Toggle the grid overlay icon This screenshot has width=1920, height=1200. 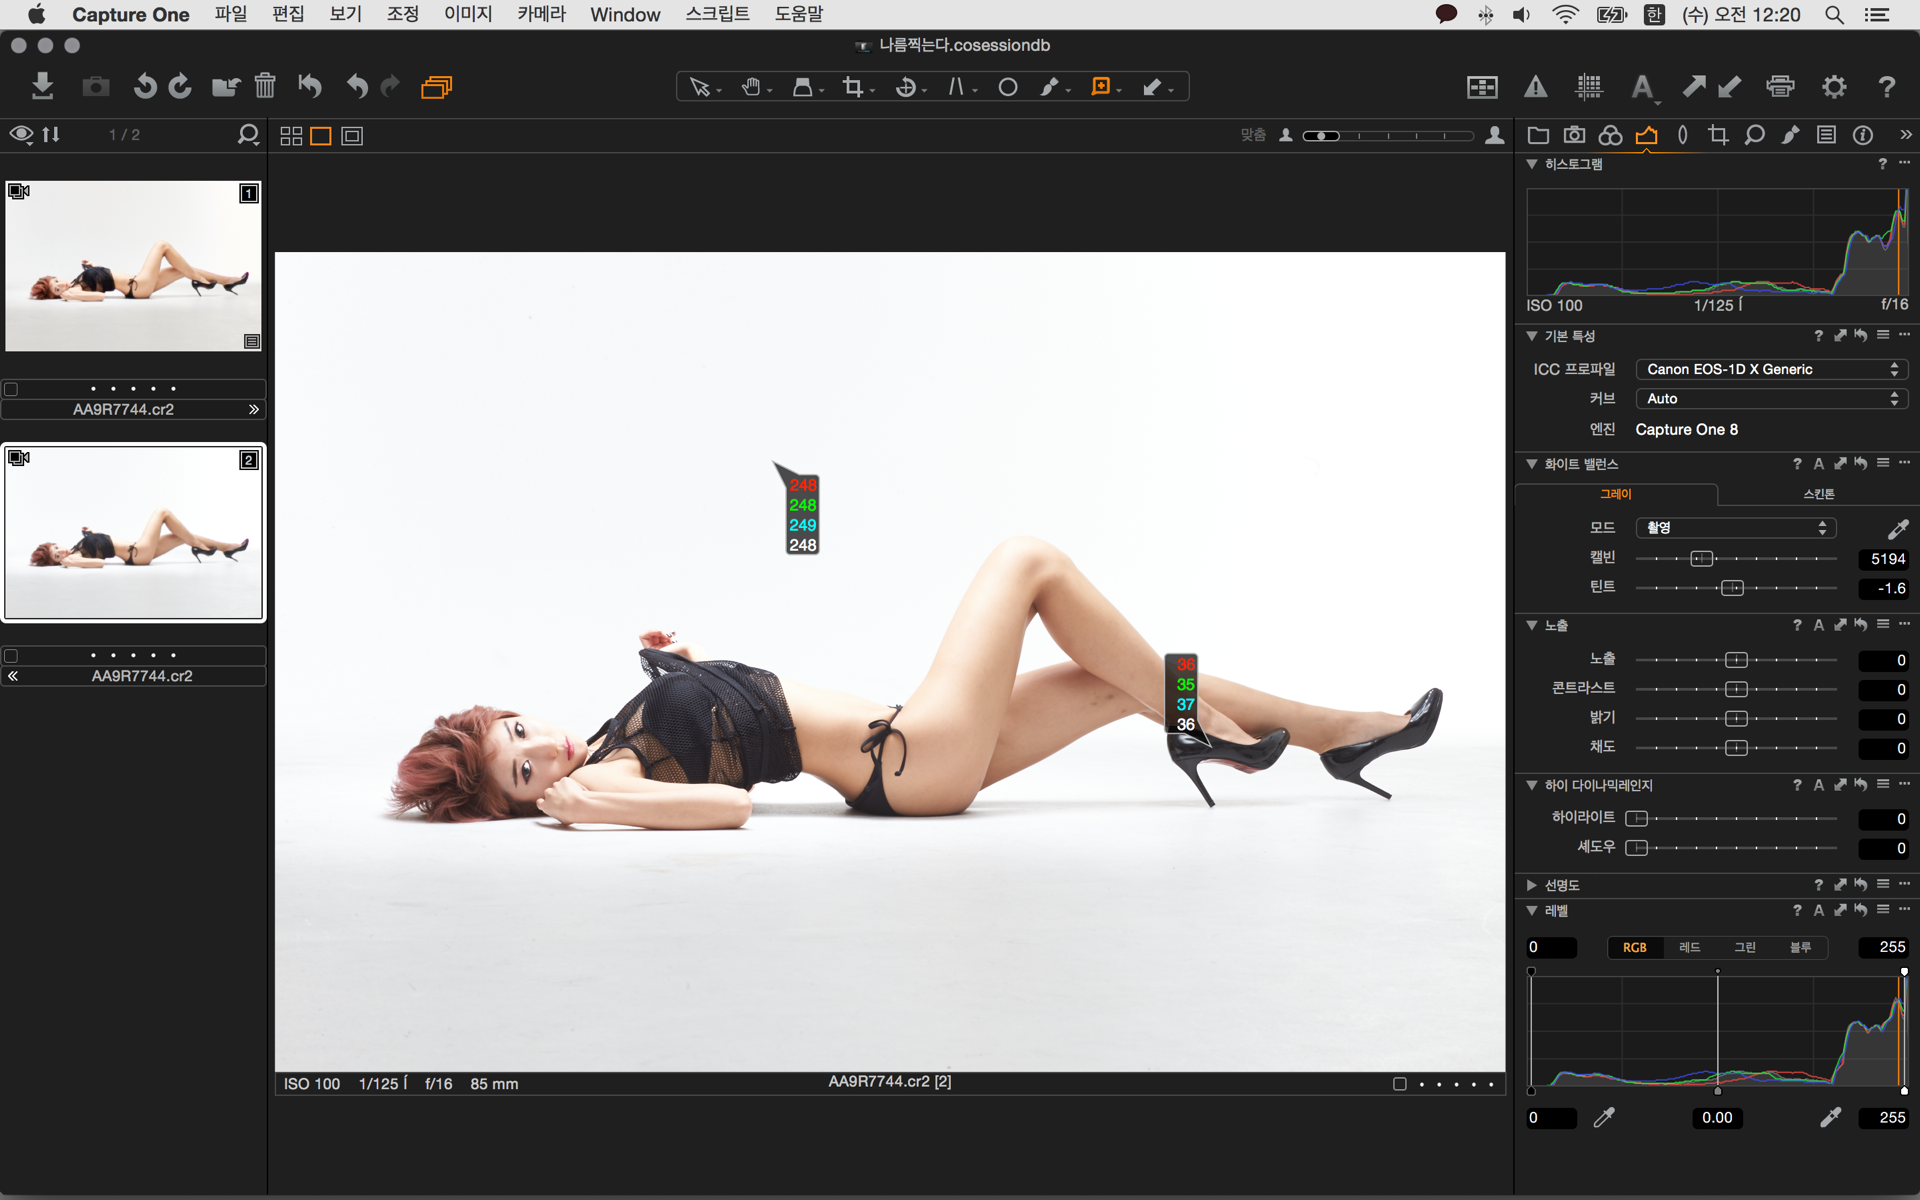1589,87
